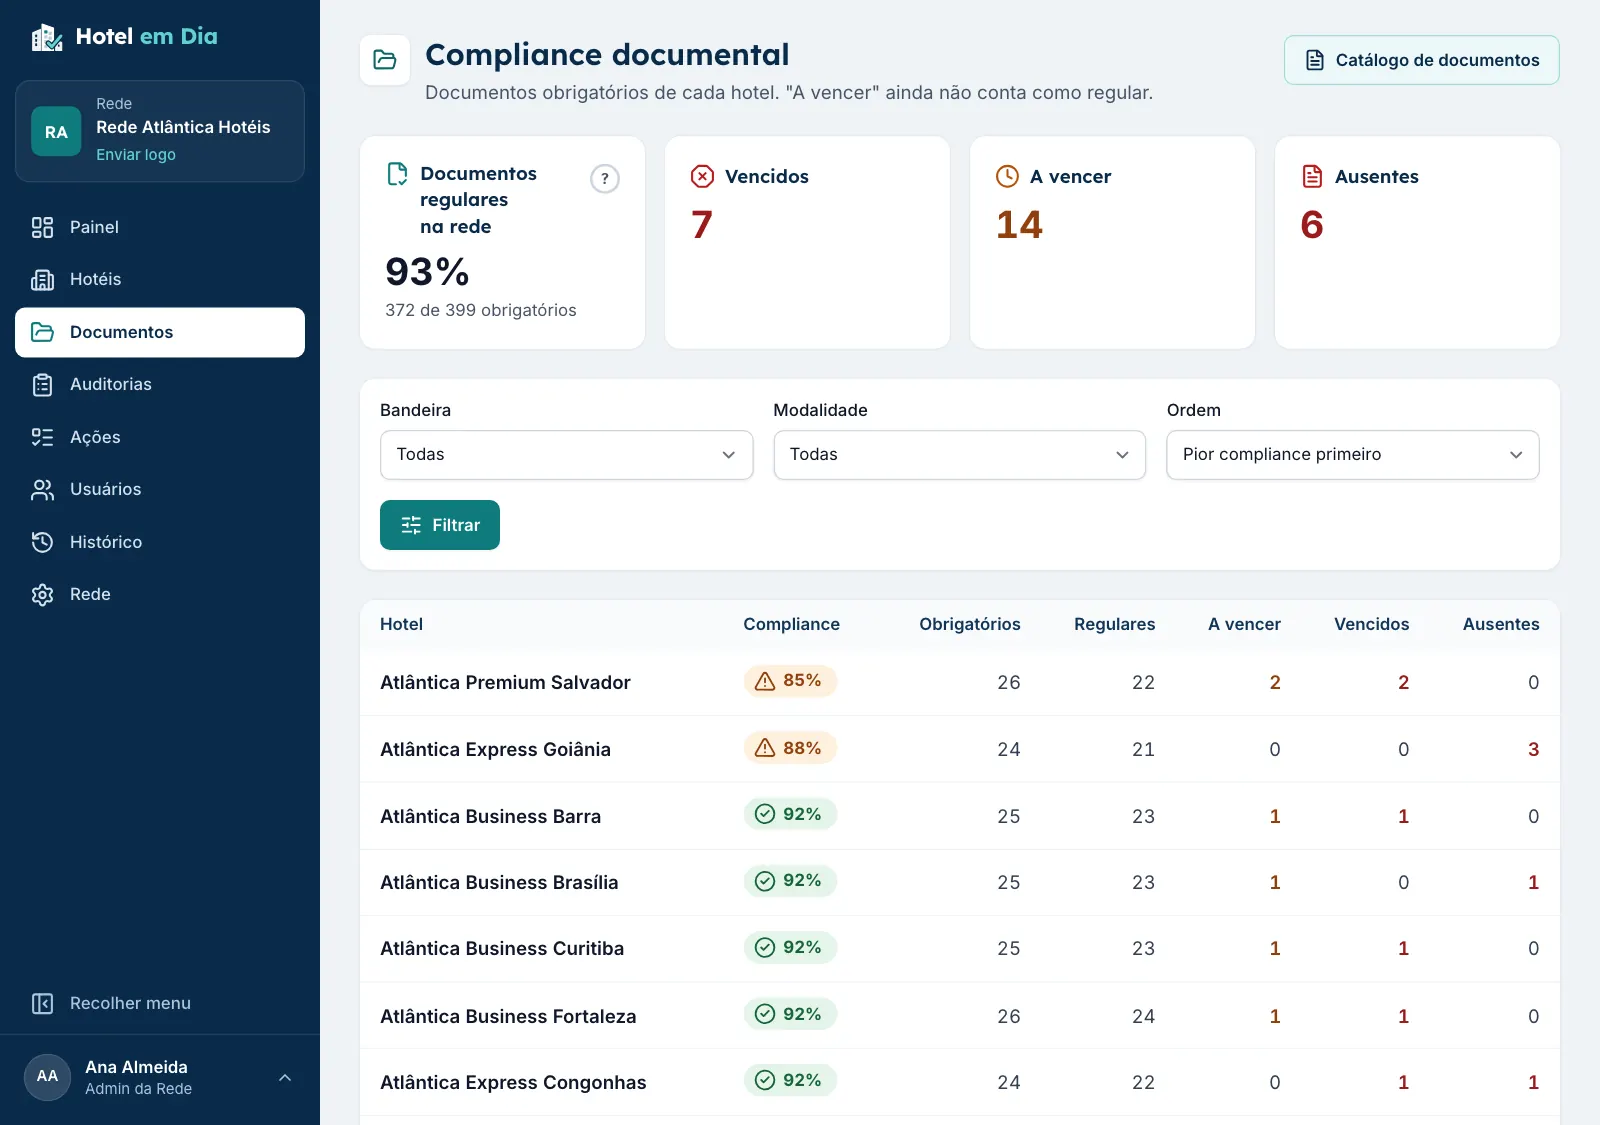This screenshot has width=1600, height=1125.
Task: Expand the Ana Almeida user menu chevron
Action: click(x=285, y=1077)
